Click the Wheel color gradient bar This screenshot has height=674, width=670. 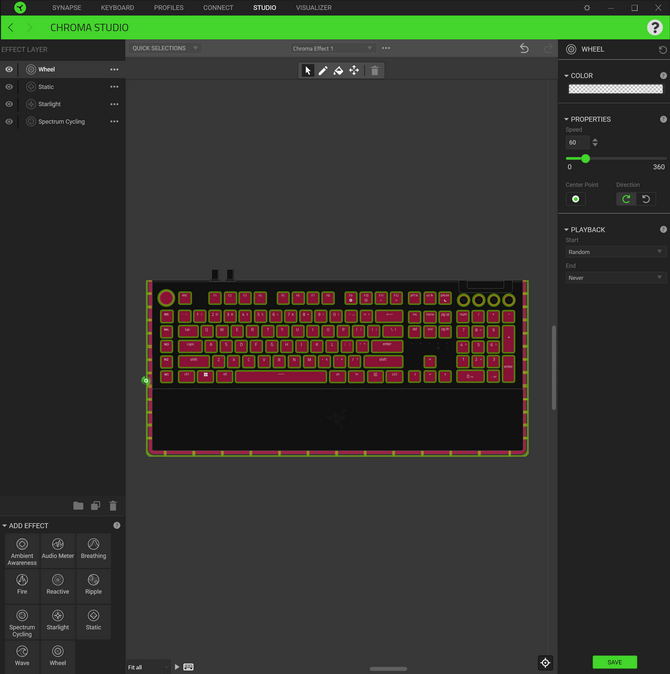pos(615,89)
